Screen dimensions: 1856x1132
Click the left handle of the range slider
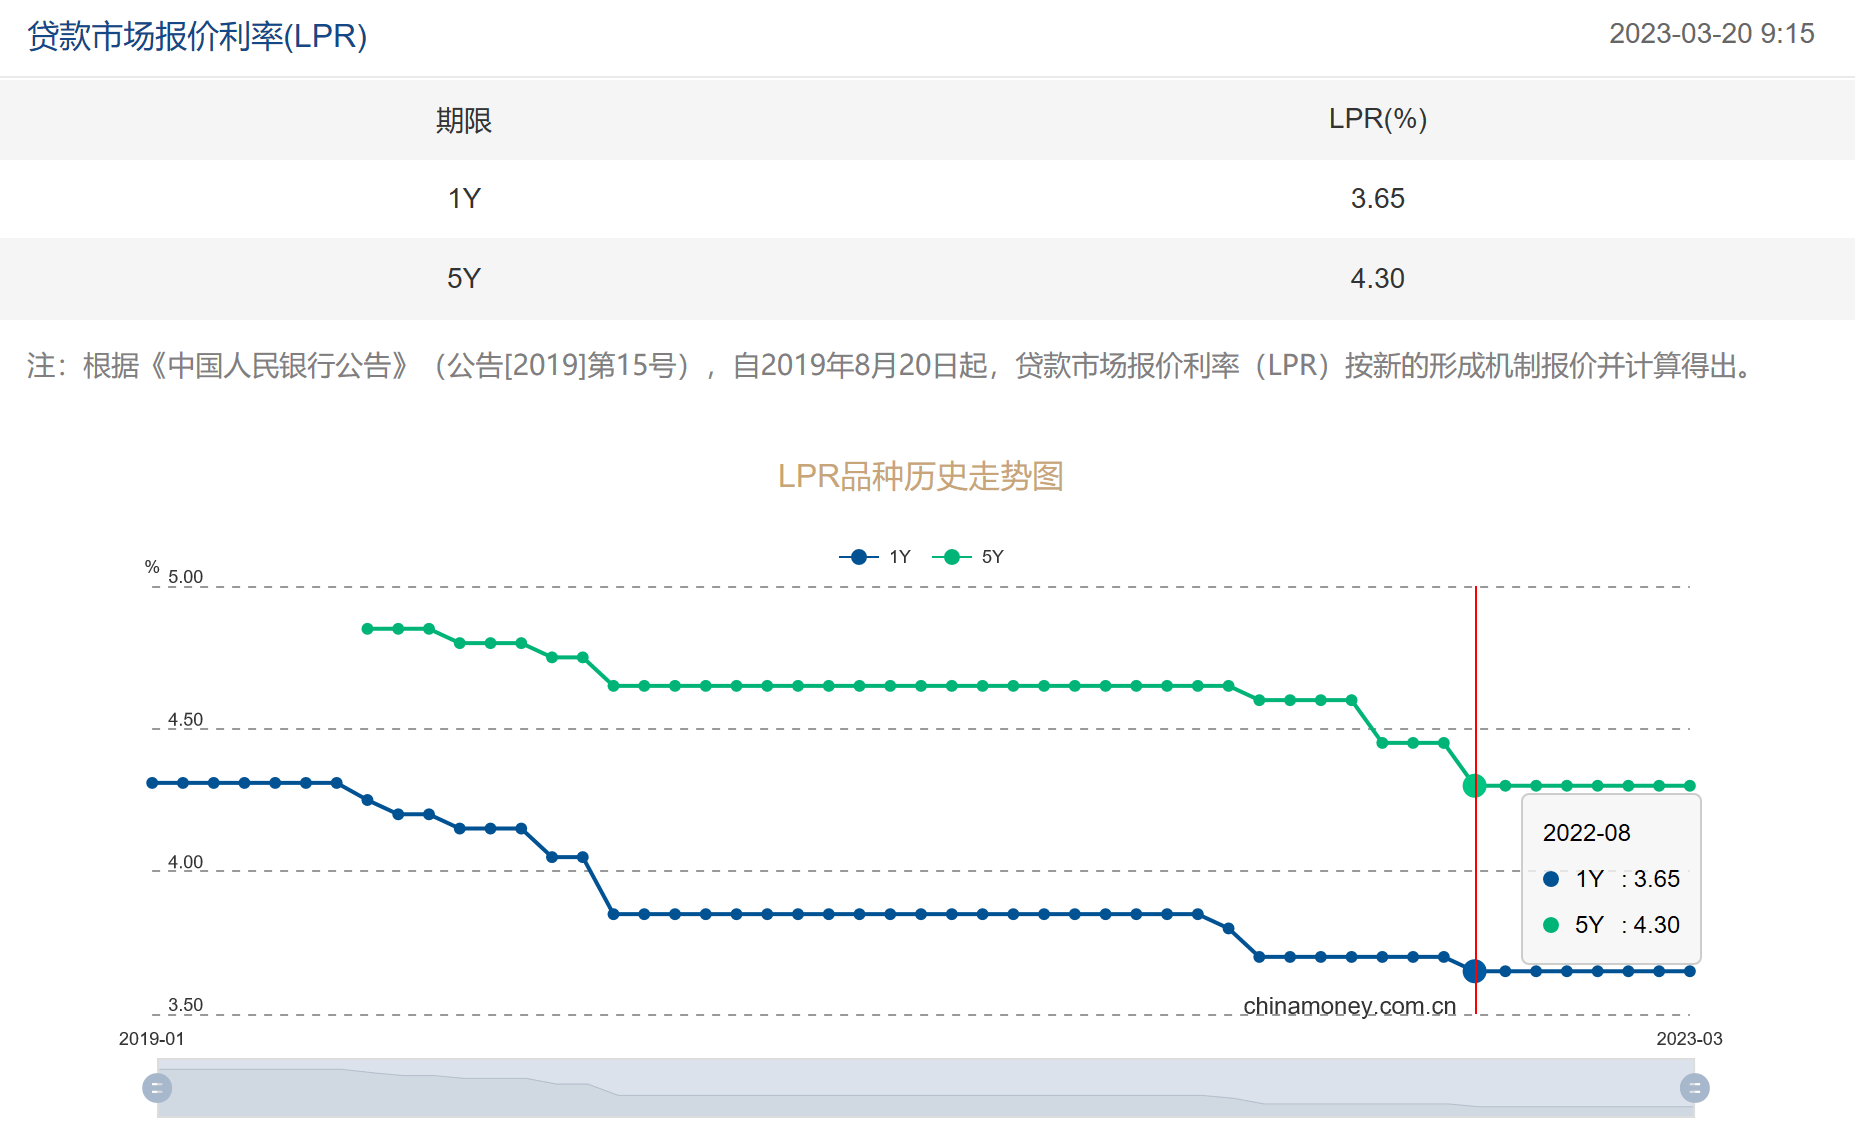click(157, 1088)
